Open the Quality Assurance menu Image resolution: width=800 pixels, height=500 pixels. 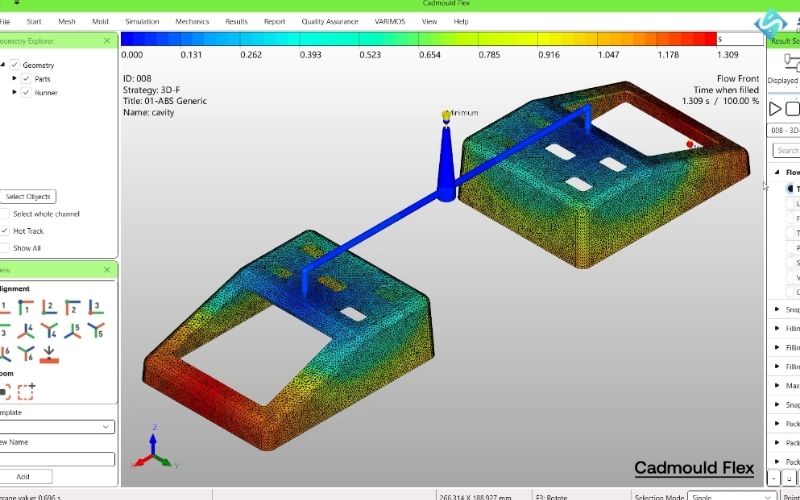click(x=330, y=21)
